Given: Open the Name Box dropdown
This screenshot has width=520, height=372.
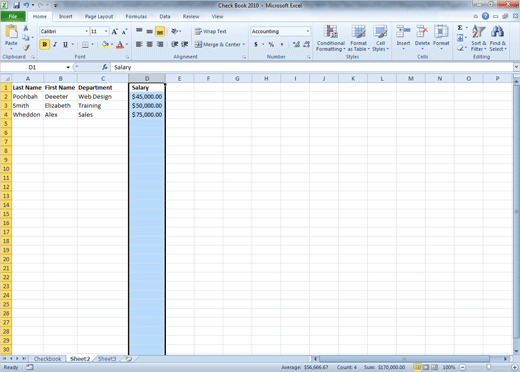Looking at the screenshot, I should click(68, 67).
